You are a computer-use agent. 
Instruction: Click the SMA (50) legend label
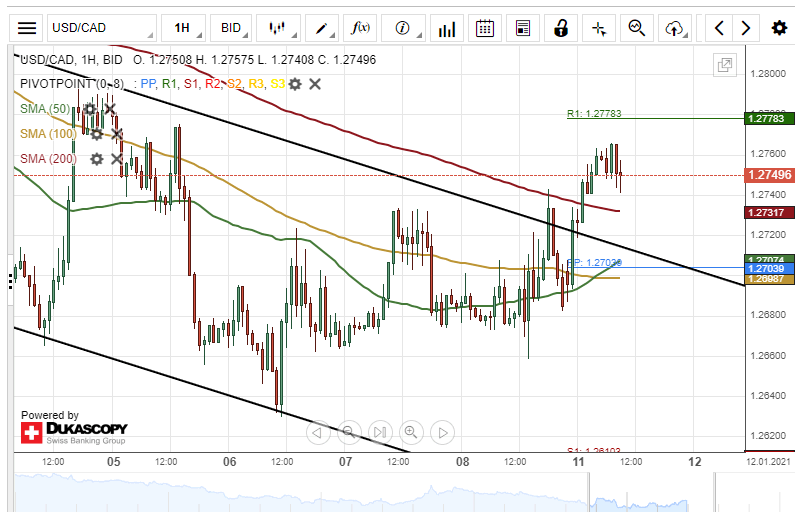(45, 109)
